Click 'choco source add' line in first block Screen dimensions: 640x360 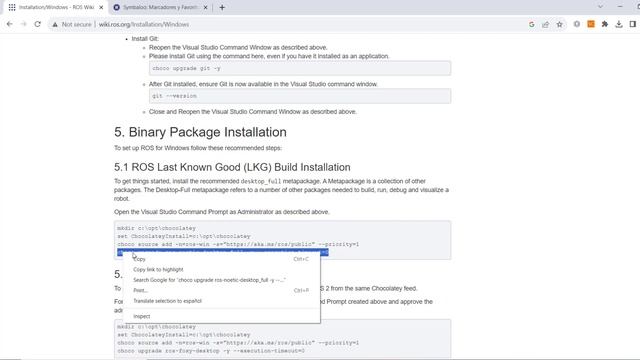point(238,244)
